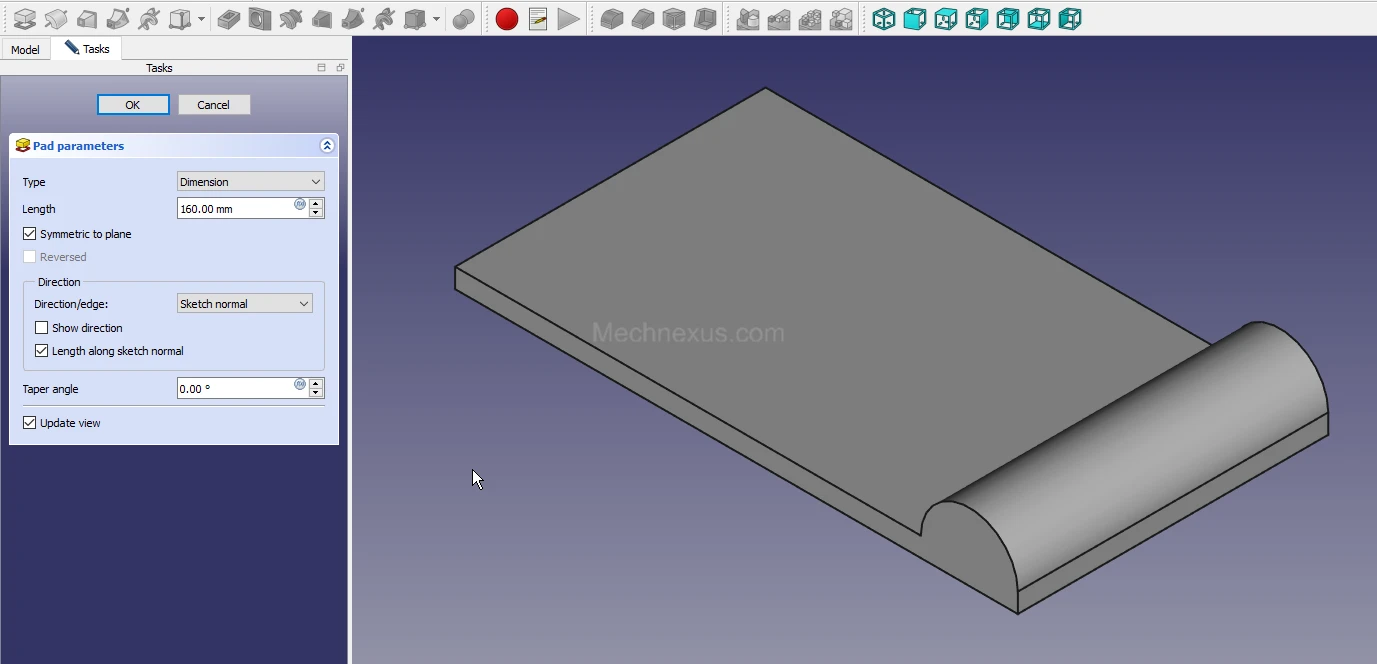
Task: Enable the Show direction checkbox
Action: coord(42,328)
